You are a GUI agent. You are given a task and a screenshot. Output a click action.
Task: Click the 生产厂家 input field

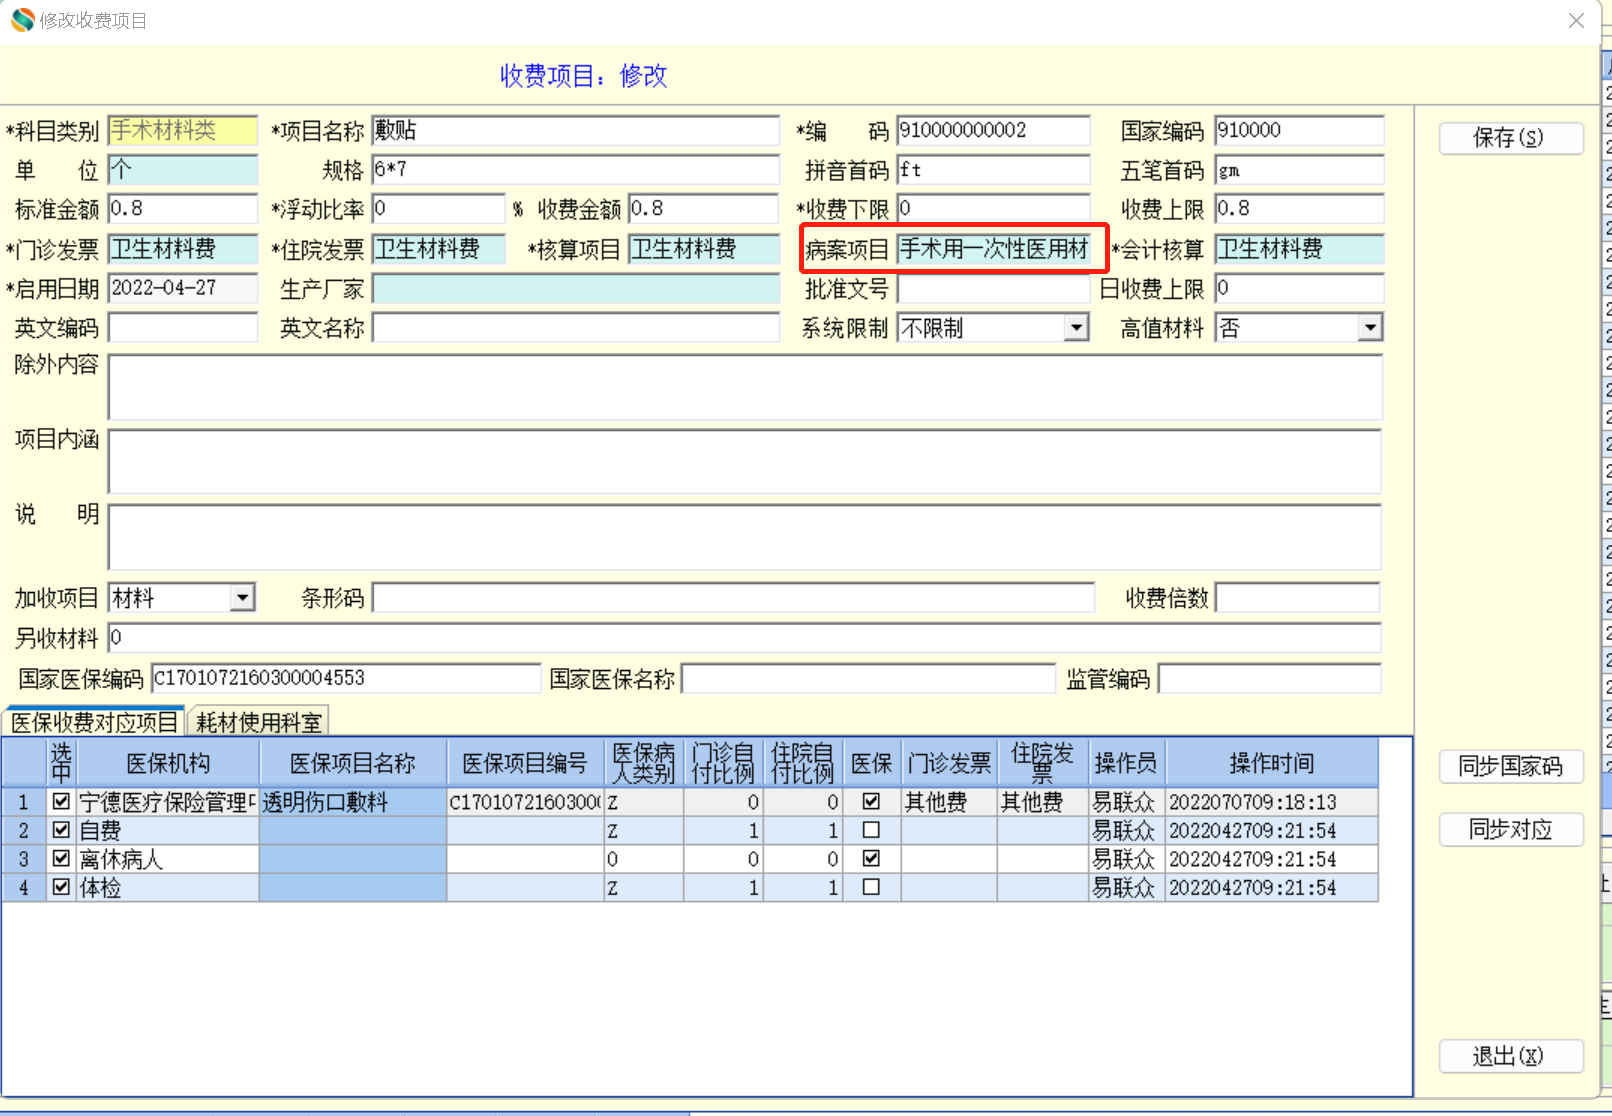click(x=576, y=289)
